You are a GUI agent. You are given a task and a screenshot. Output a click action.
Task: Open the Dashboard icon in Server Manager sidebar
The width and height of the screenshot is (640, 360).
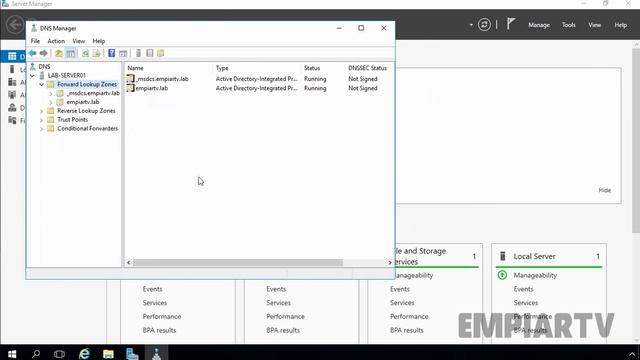pyautogui.click(x=12, y=56)
